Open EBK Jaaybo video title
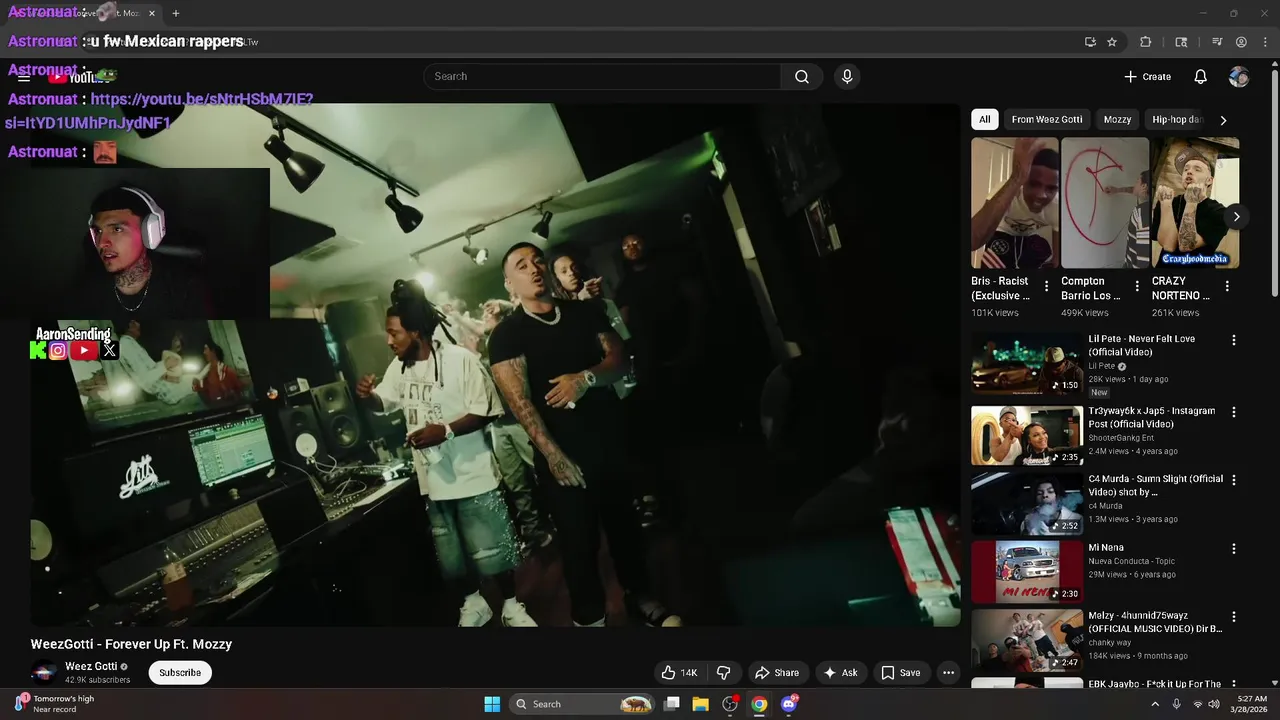The height and width of the screenshot is (720, 1280). click(x=1155, y=685)
